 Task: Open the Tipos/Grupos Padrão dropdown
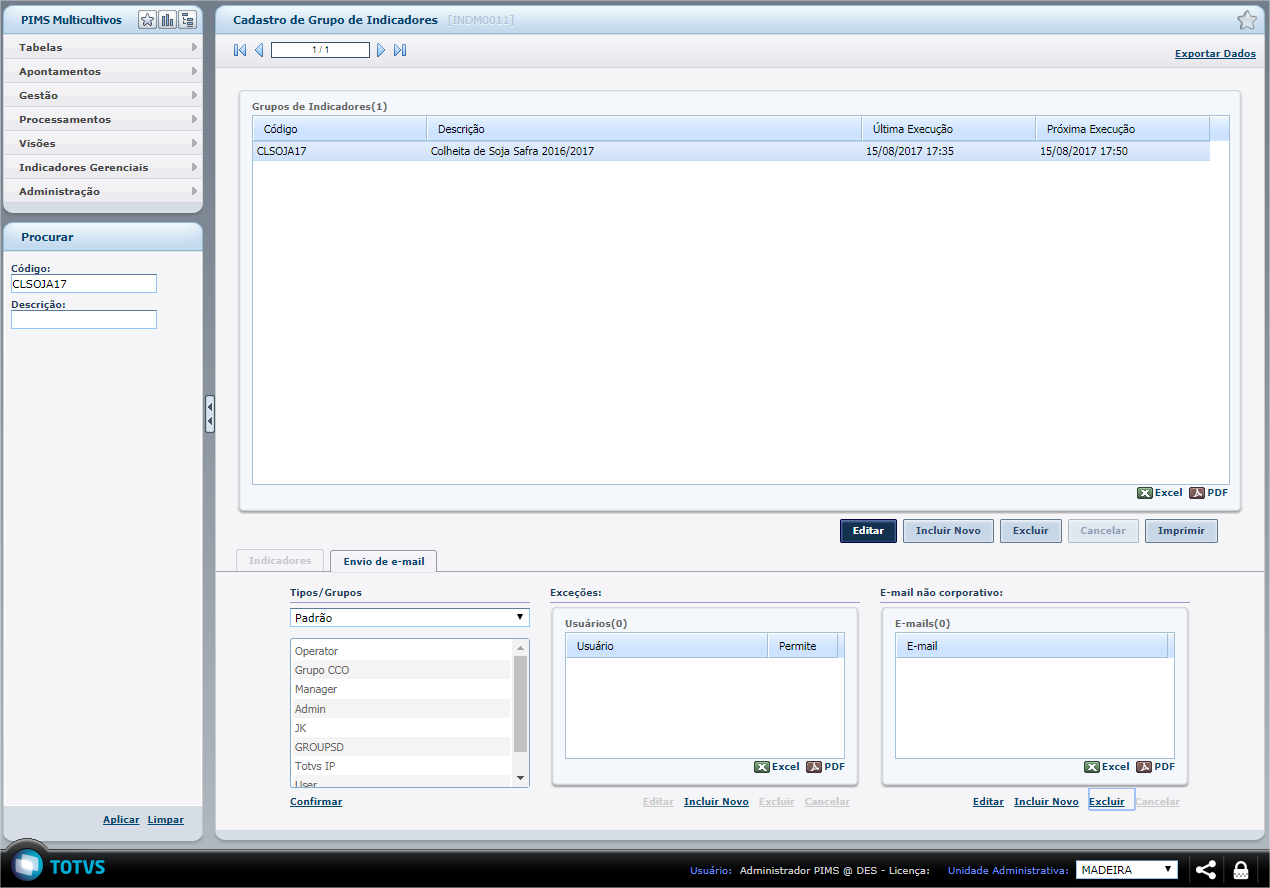coord(410,618)
